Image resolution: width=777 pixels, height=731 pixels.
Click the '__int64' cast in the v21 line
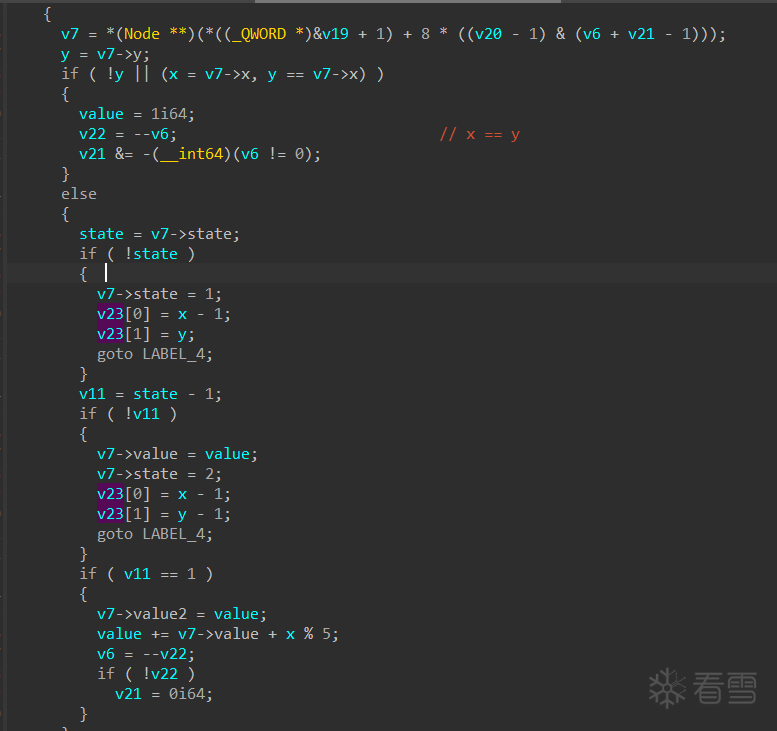point(191,154)
